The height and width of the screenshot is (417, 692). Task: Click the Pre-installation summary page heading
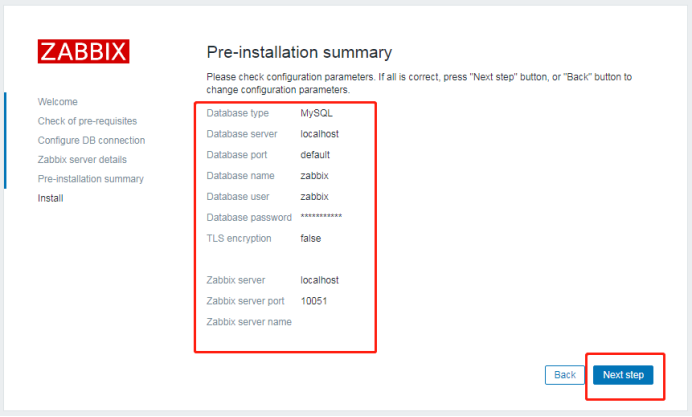click(299, 52)
